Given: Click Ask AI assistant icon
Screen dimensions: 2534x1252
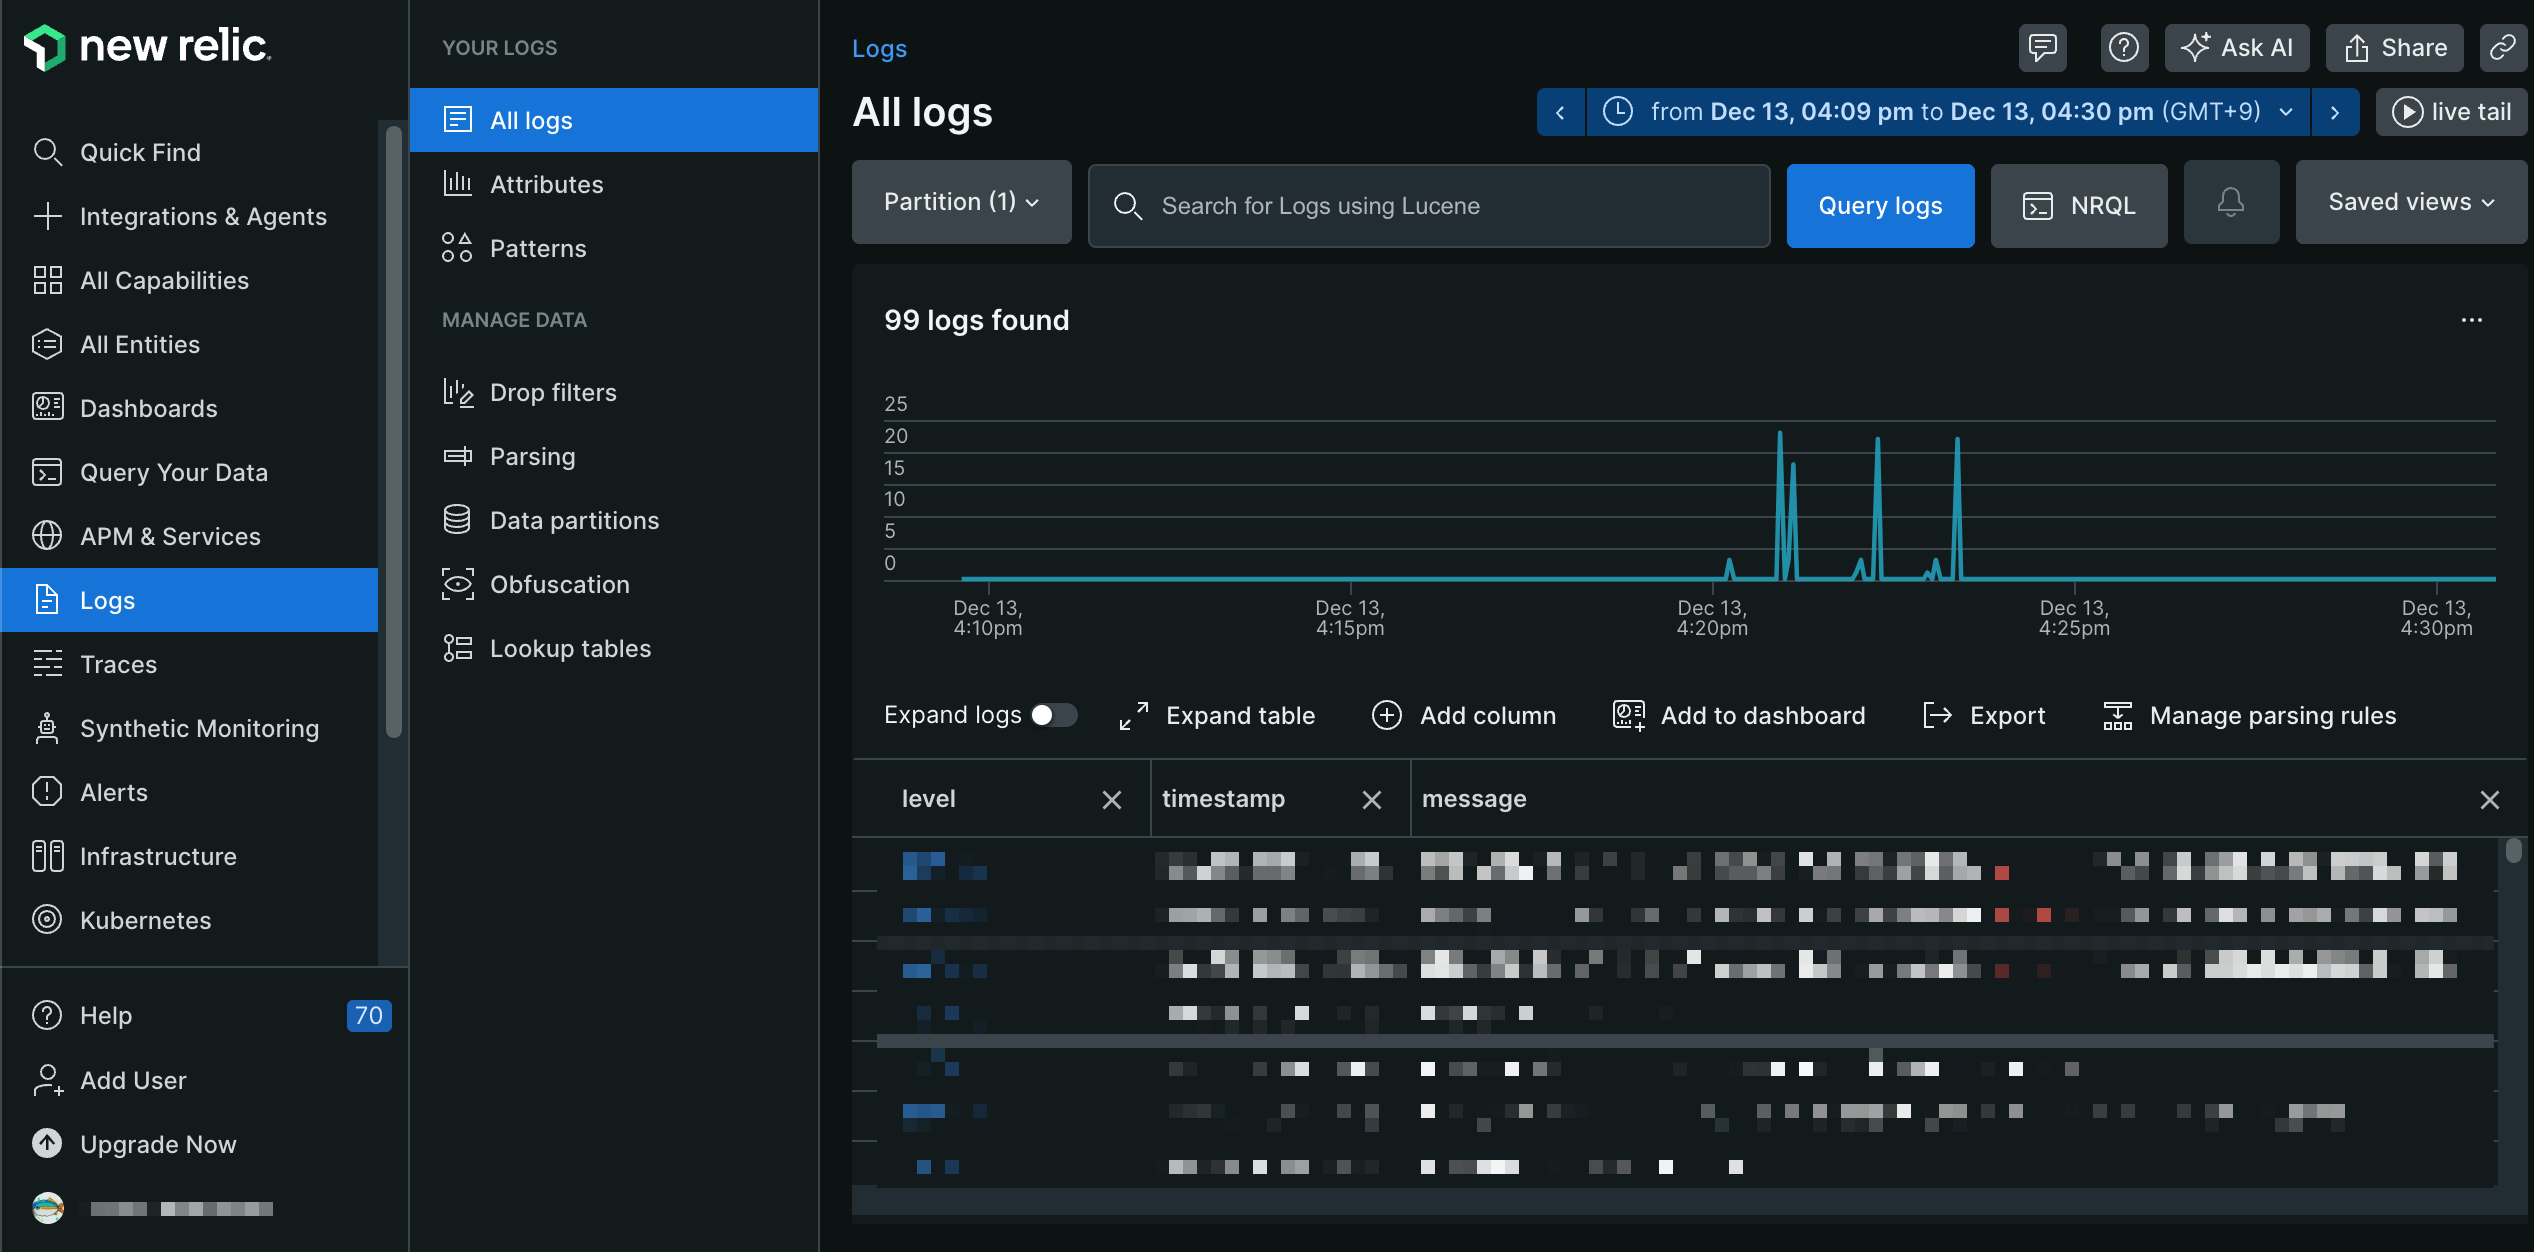Looking at the screenshot, I should point(2238,45).
